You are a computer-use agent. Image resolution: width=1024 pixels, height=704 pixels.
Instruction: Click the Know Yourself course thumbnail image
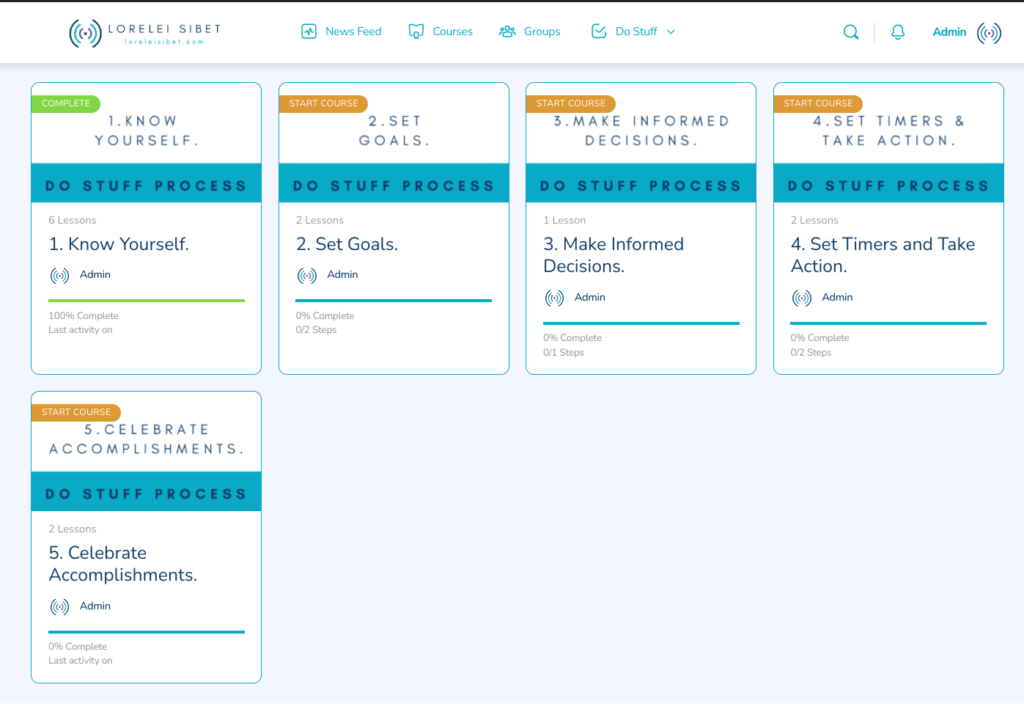coord(146,143)
